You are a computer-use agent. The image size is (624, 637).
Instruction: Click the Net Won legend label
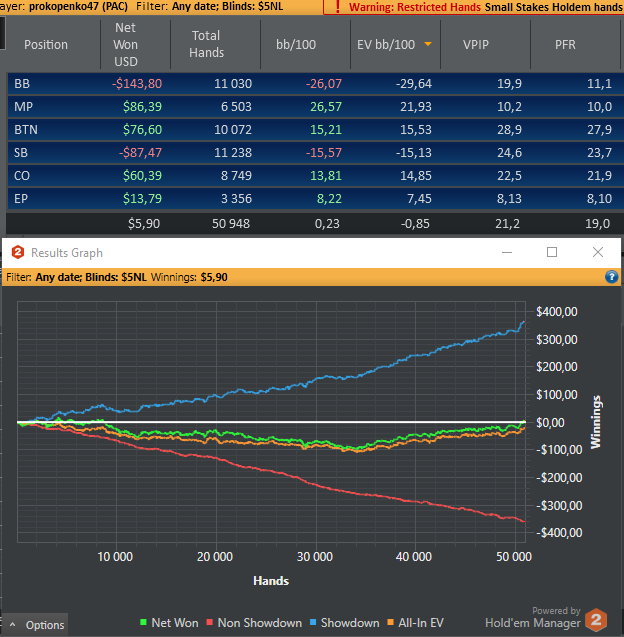(175, 623)
